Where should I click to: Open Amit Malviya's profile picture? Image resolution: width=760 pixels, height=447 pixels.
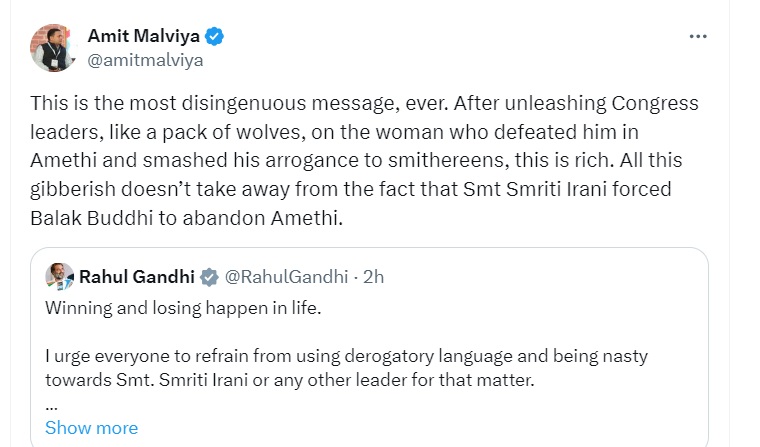click(53, 47)
